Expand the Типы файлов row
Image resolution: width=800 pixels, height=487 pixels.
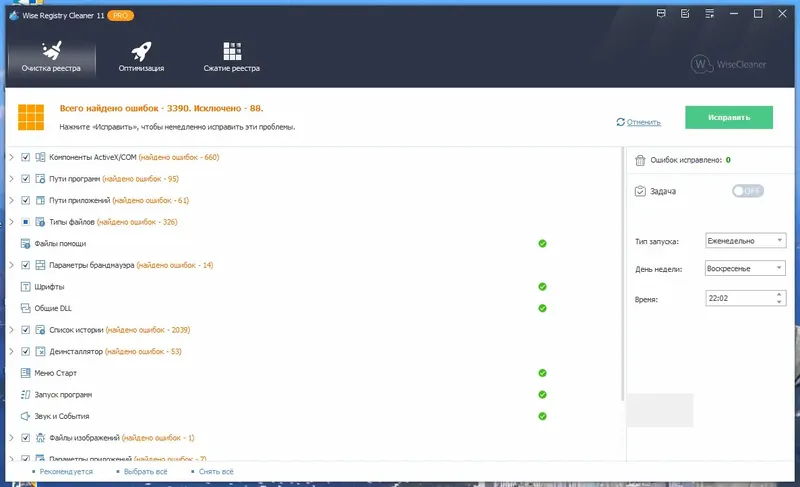tap(11, 222)
